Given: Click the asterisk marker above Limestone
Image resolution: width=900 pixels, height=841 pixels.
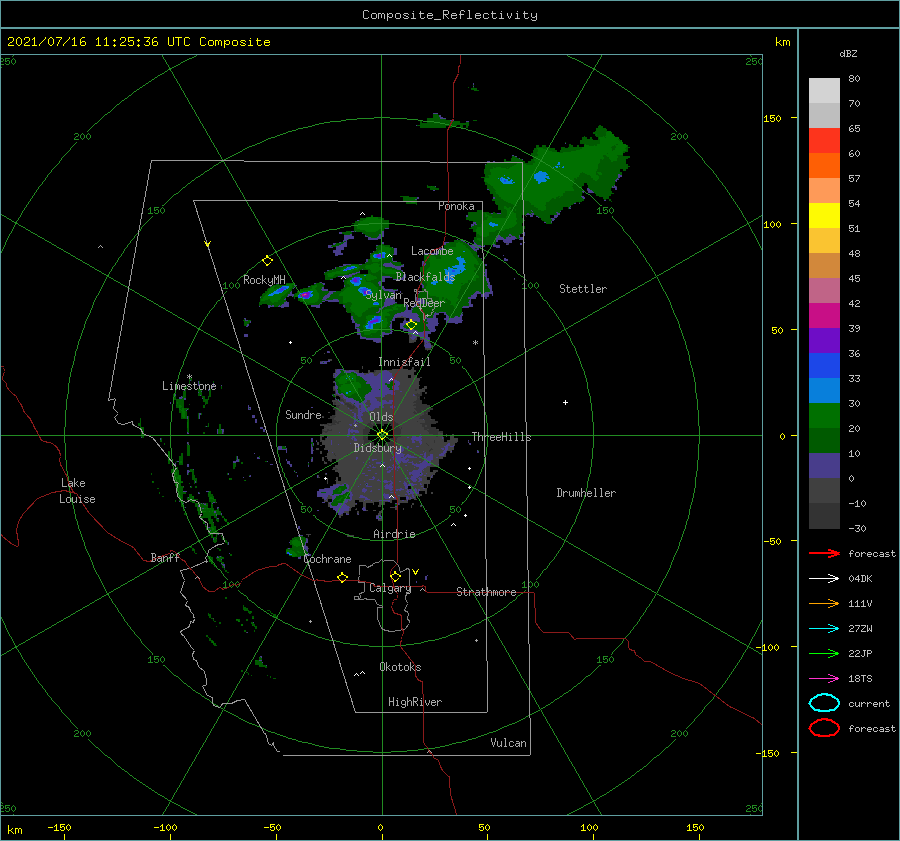Looking at the screenshot, I should point(189,377).
